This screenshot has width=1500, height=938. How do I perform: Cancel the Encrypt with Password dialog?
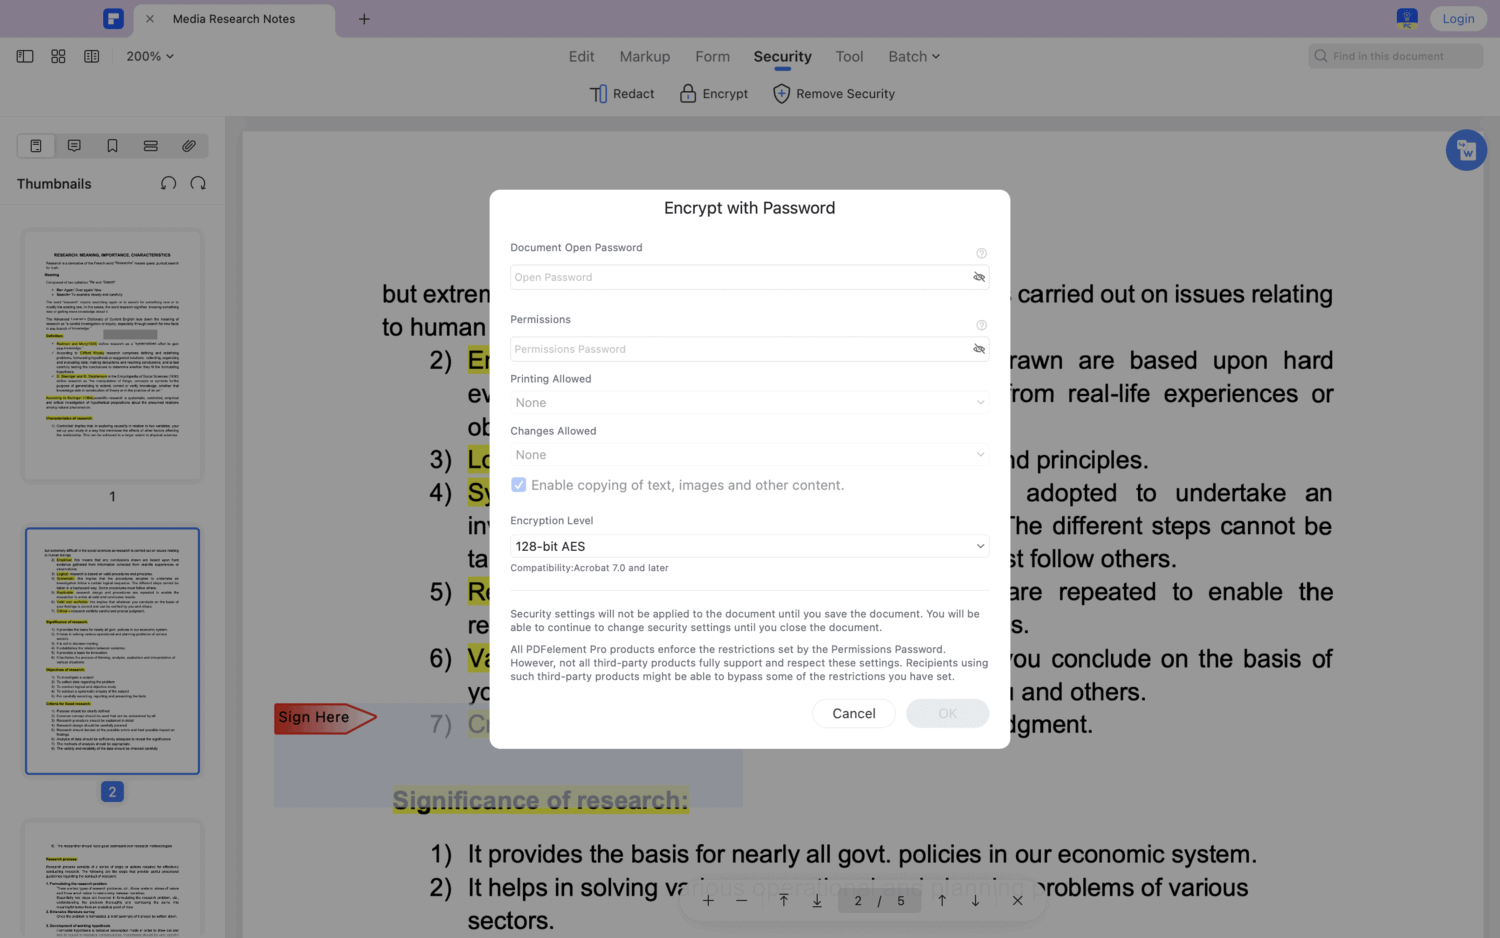click(x=853, y=713)
